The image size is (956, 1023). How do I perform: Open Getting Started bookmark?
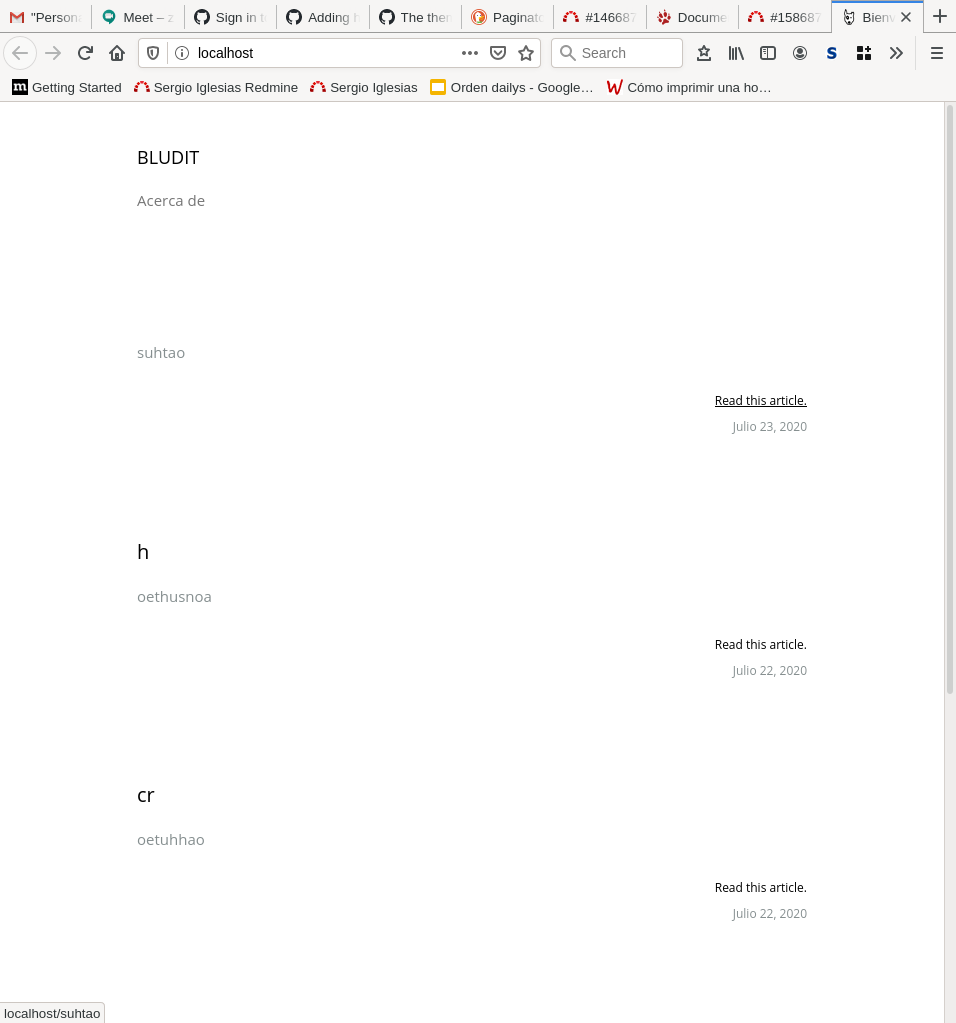point(67,87)
